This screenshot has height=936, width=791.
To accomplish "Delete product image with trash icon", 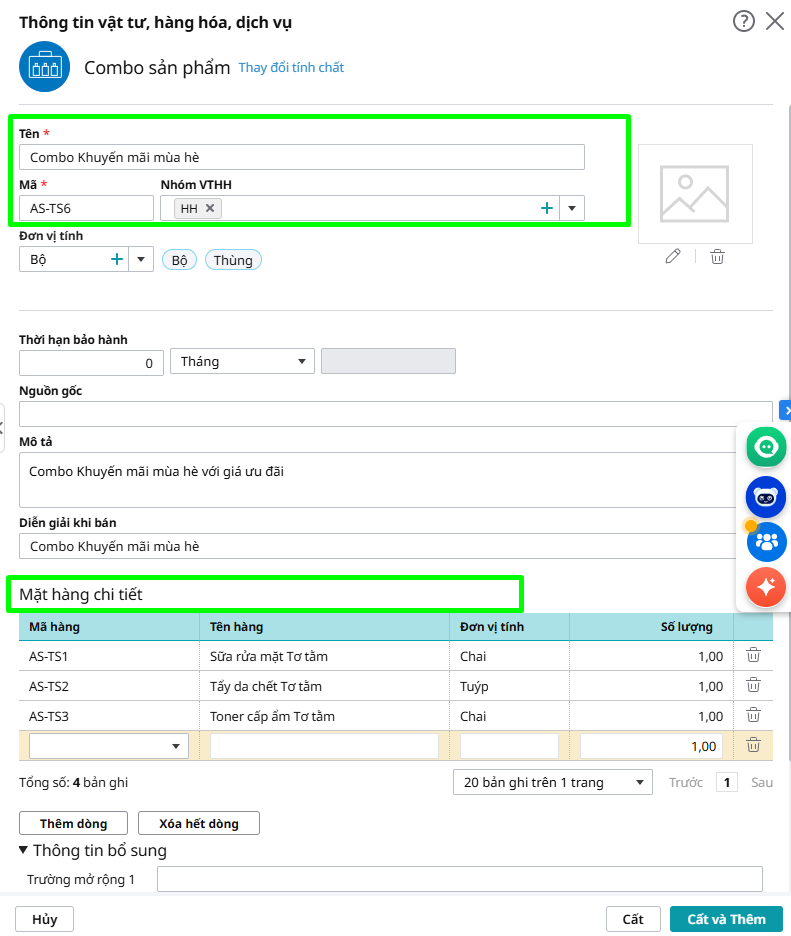I will pos(717,257).
